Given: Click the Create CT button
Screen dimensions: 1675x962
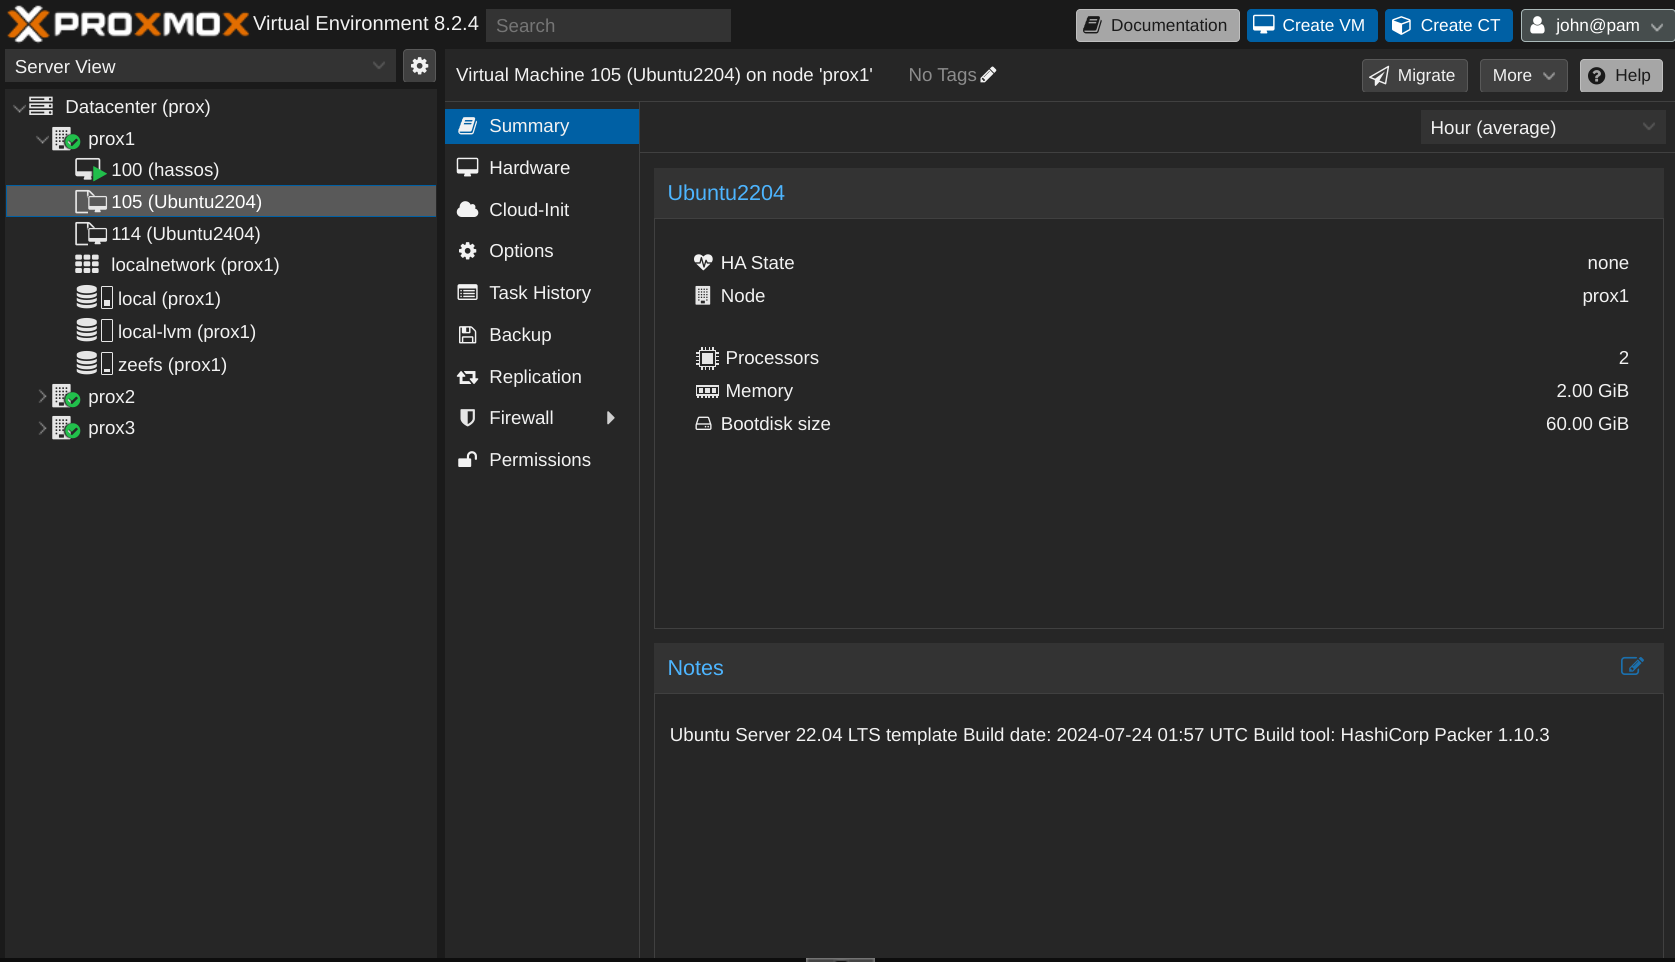Looking at the screenshot, I should (x=1448, y=25).
